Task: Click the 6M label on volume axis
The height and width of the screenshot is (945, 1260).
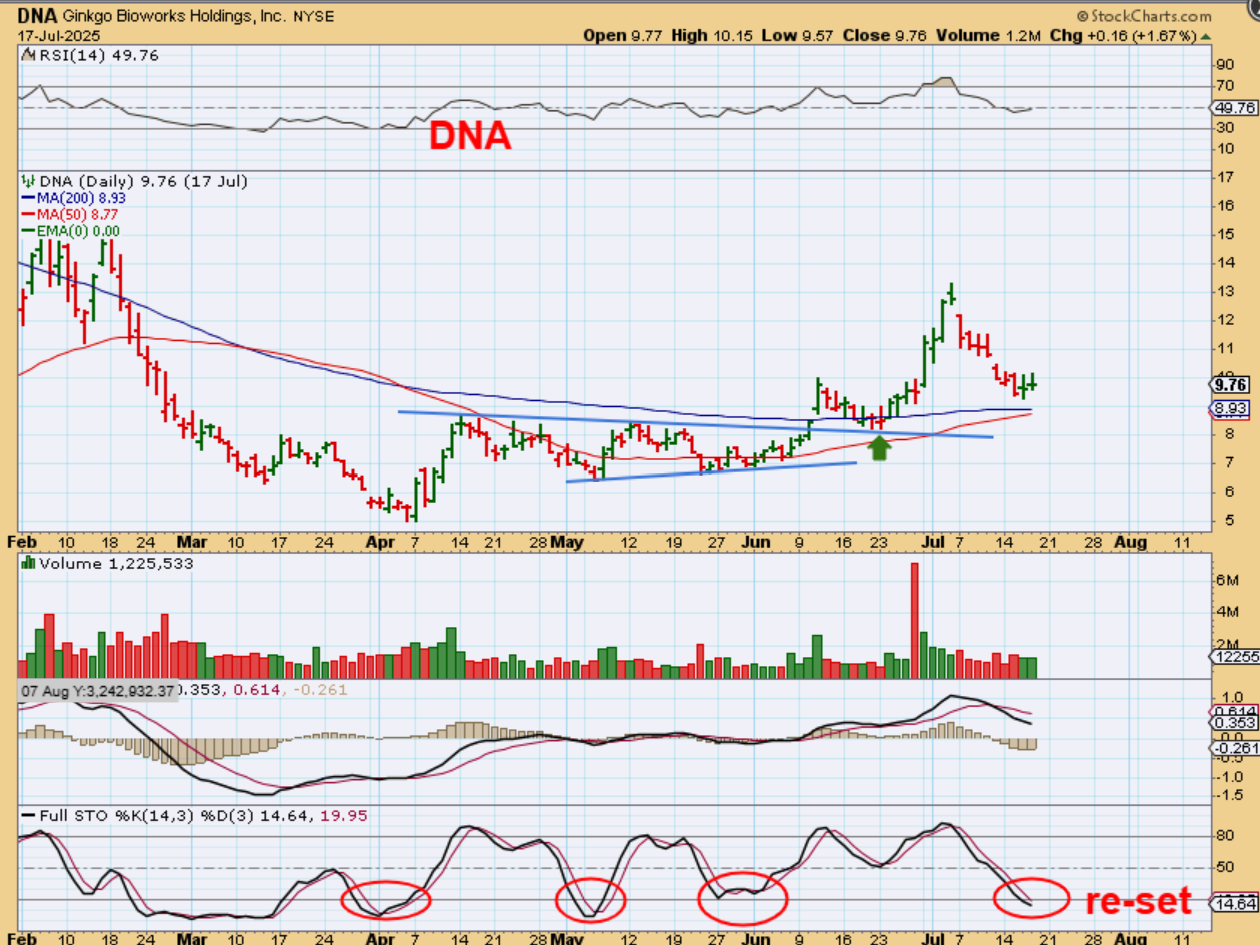Action: coord(1227,581)
